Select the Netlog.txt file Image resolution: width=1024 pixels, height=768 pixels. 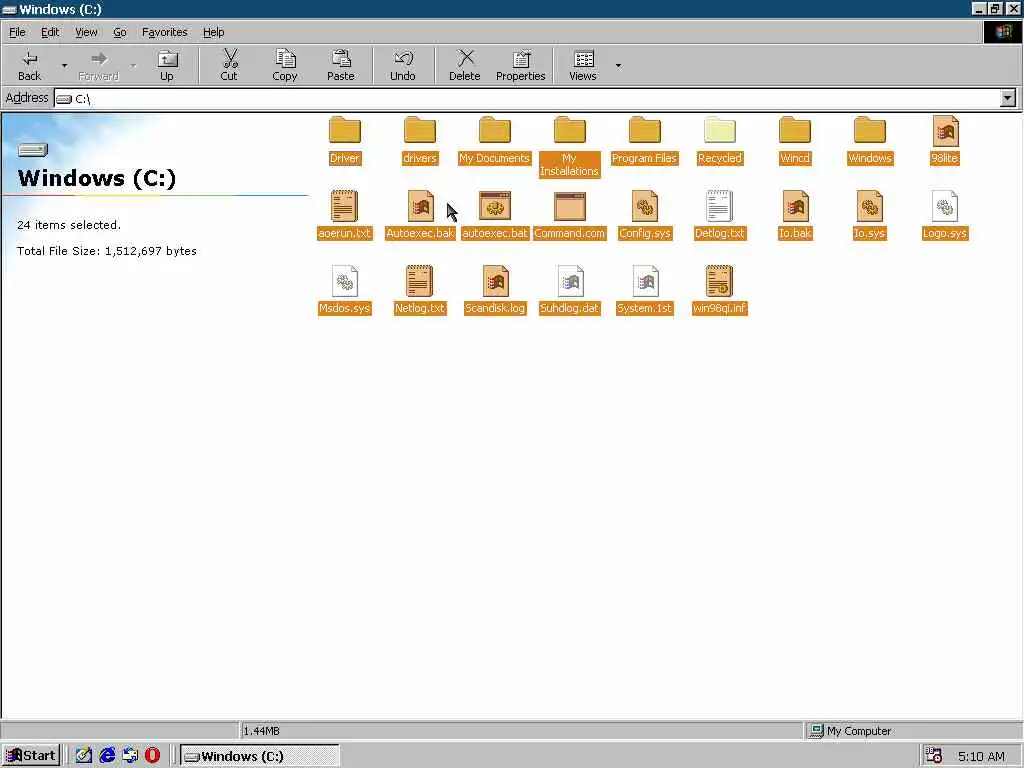pos(420,281)
